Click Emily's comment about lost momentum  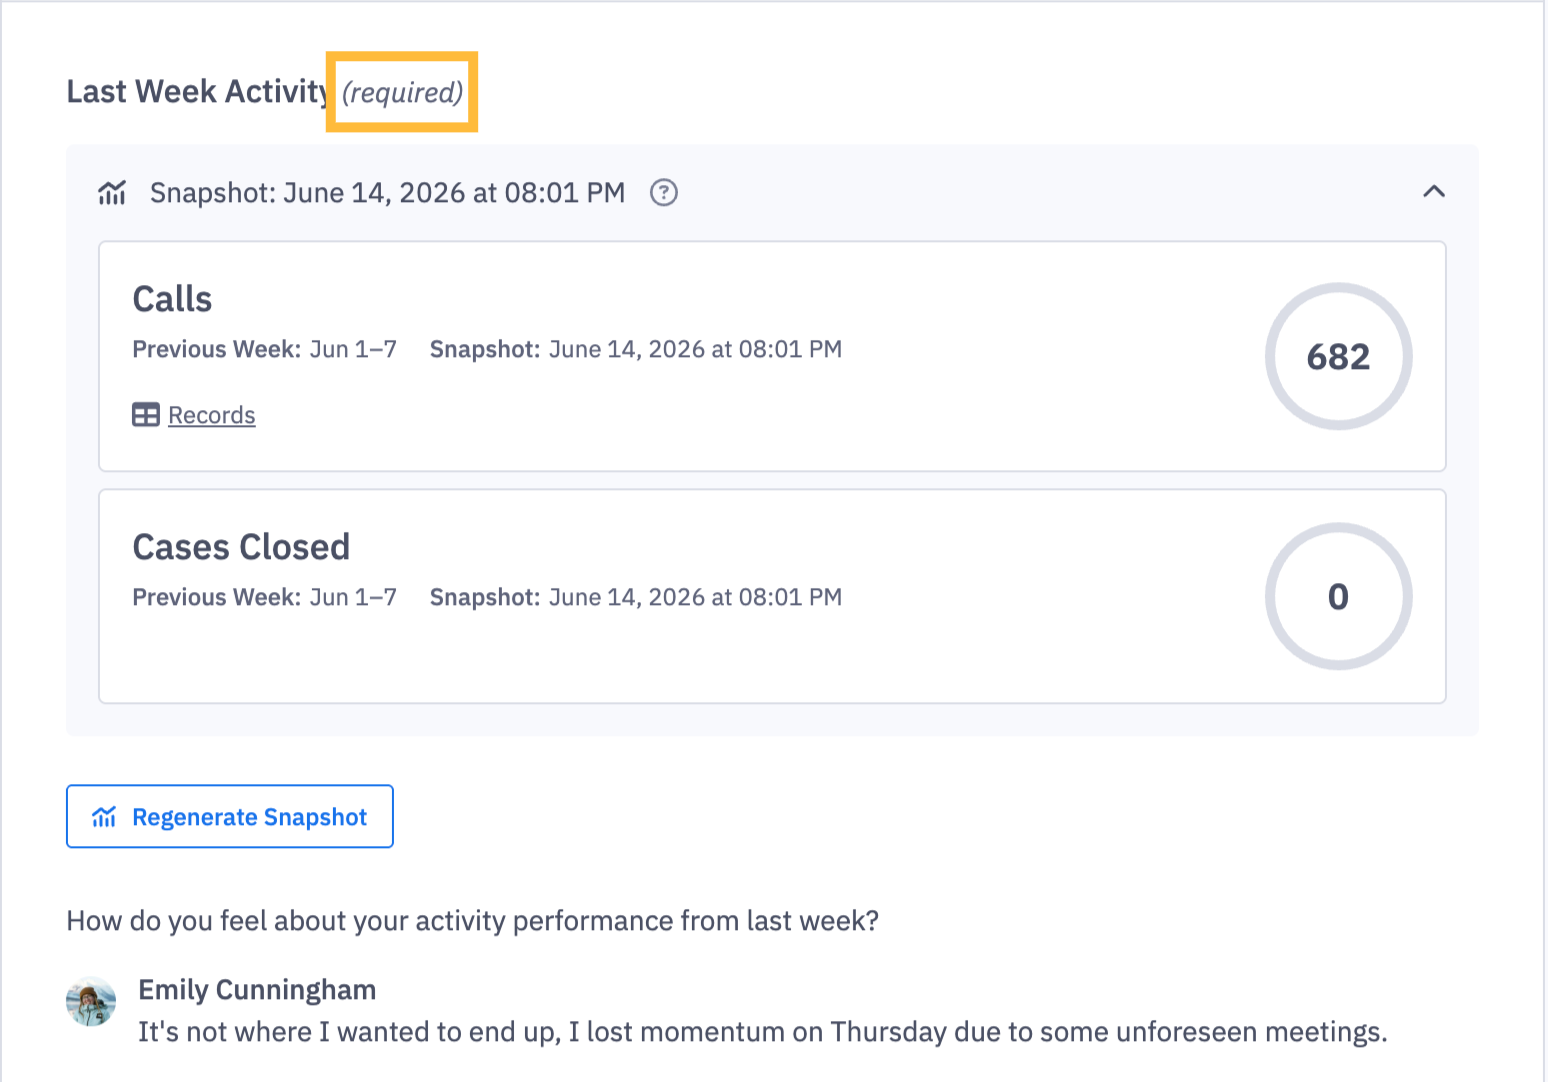762,1031
